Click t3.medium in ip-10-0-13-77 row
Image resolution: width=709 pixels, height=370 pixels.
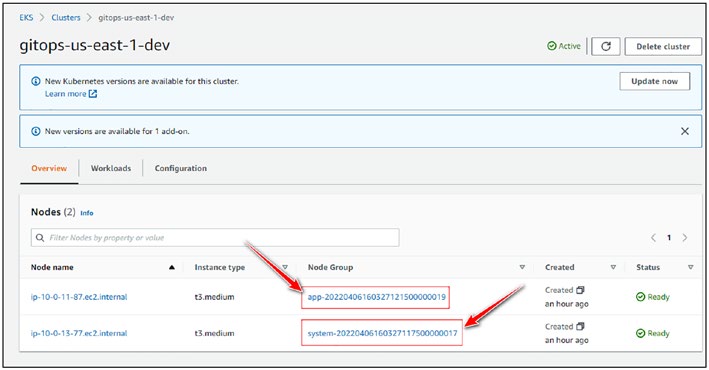tap(214, 333)
